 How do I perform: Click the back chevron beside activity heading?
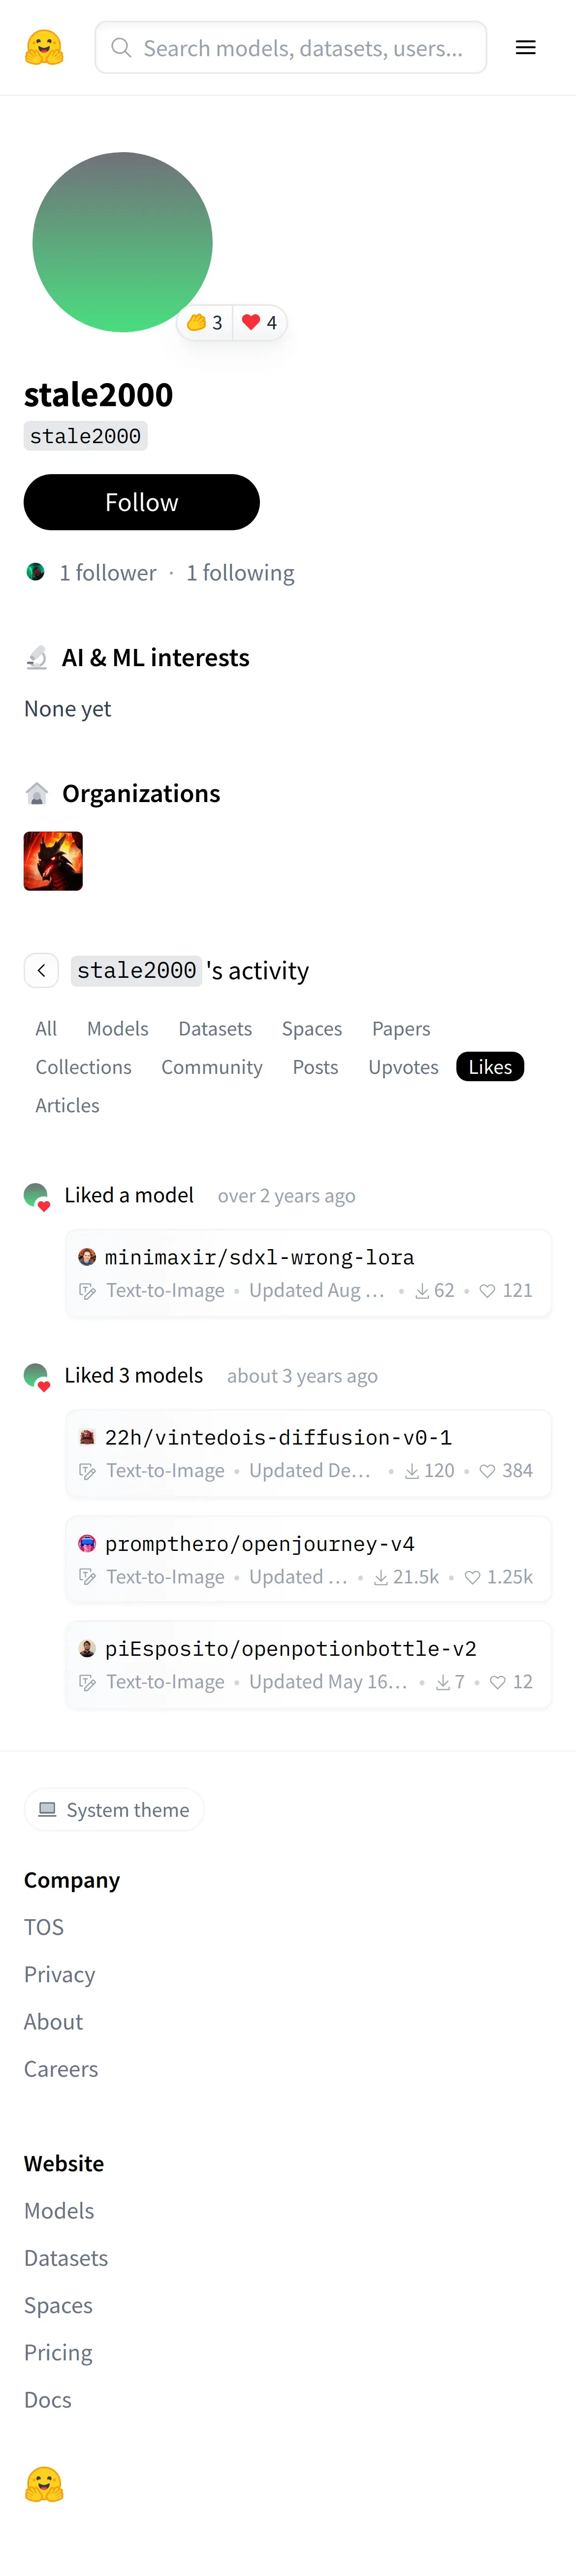41,970
